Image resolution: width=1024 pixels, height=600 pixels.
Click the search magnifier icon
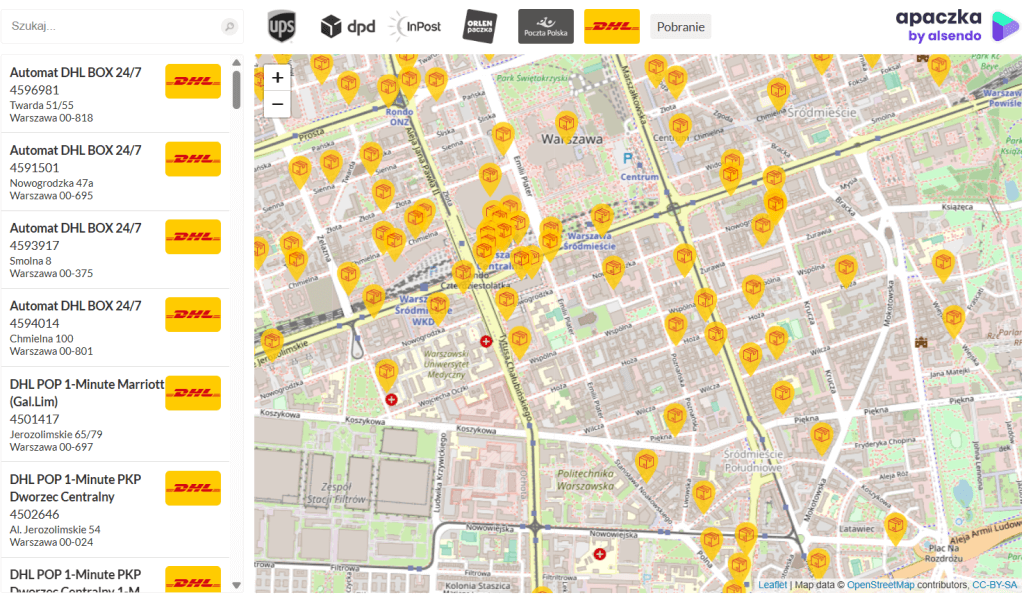point(229,27)
